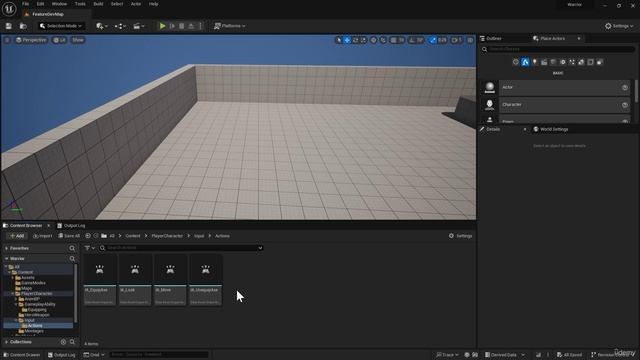Screen dimensions: 640x360
Task: Open the Actor menu
Action: coord(136,4)
